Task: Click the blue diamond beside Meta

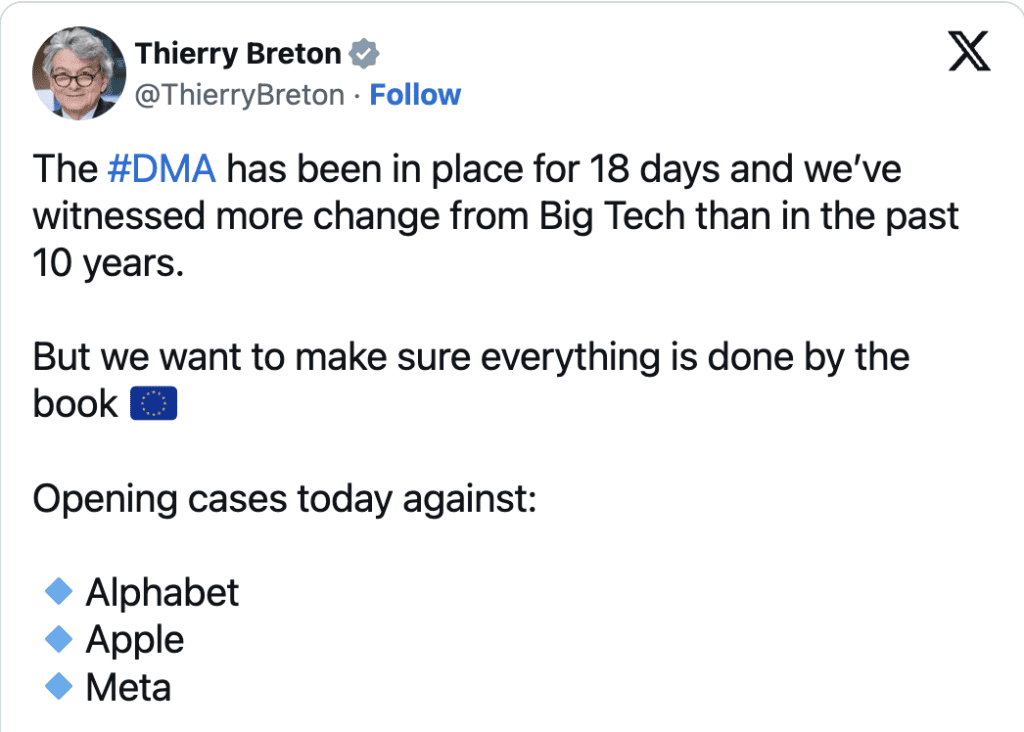Action: click(x=59, y=686)
